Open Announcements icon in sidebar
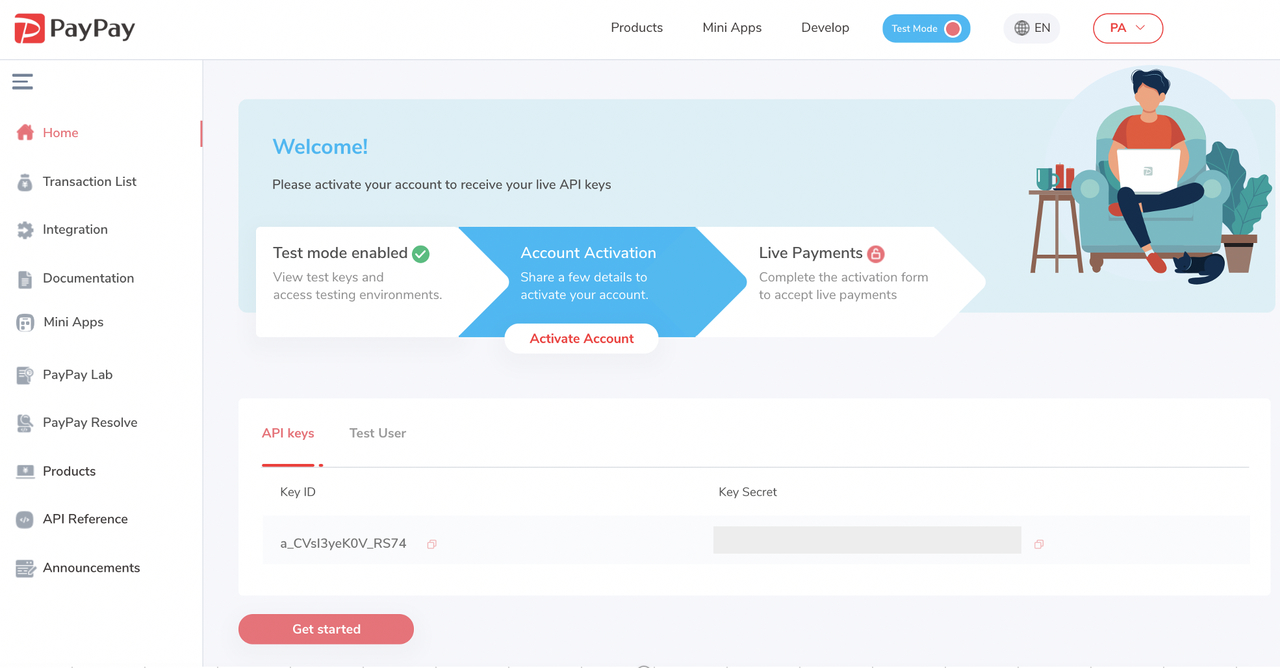This screenshot has height=668, width=1280. [25, 568]
